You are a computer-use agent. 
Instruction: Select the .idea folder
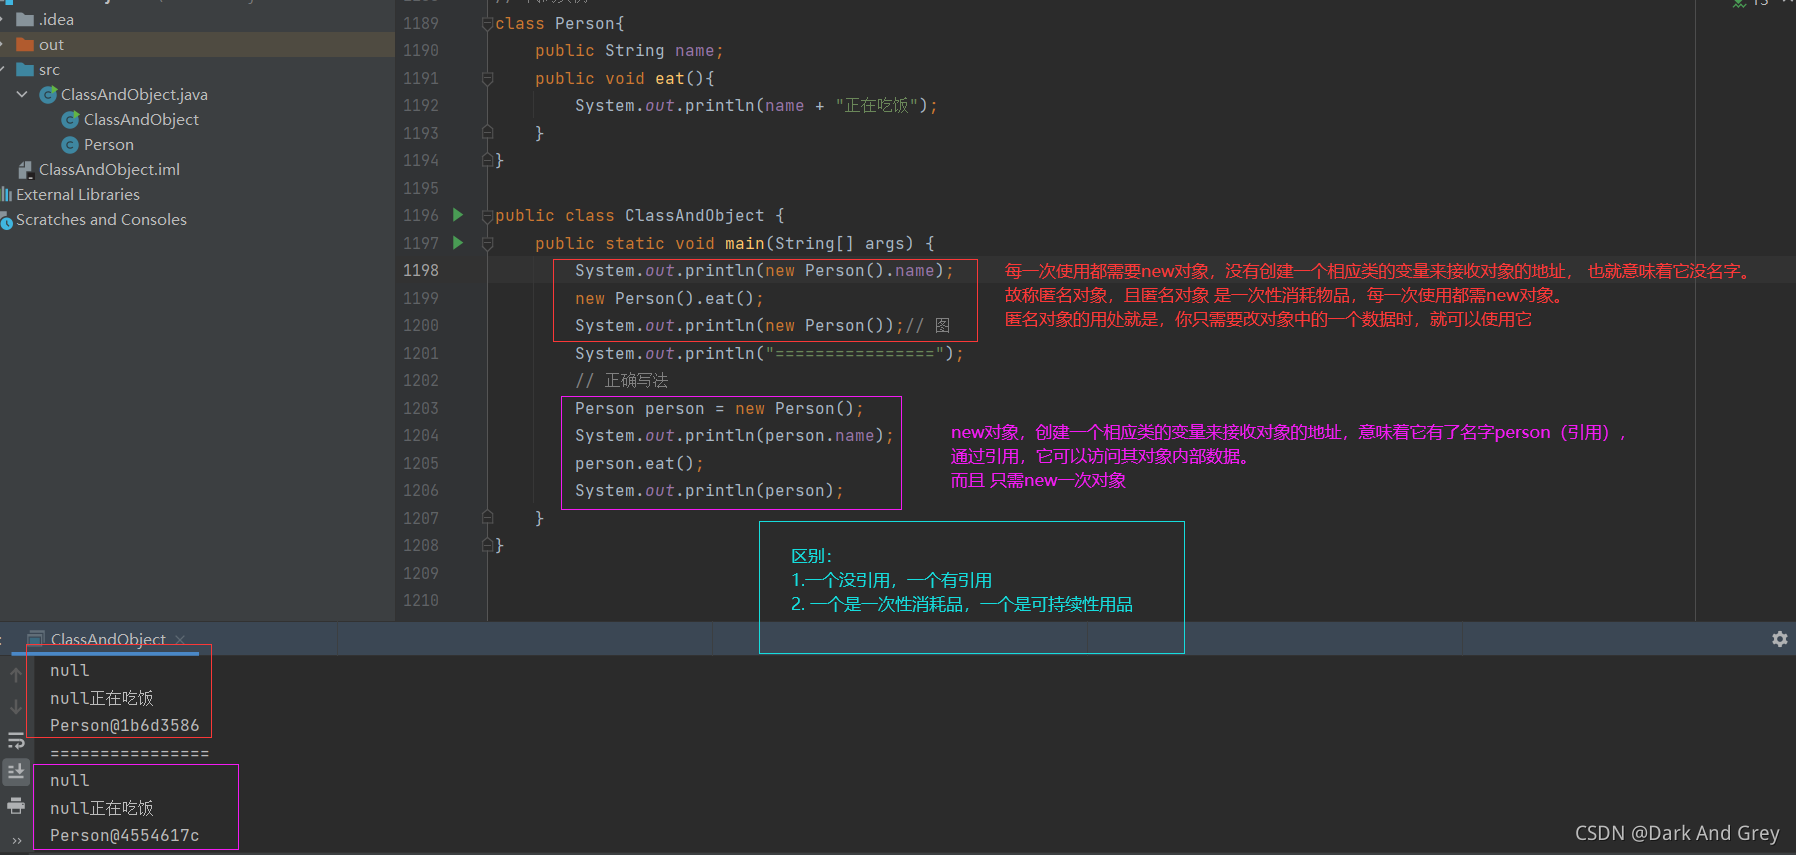(x=56, y=19)
